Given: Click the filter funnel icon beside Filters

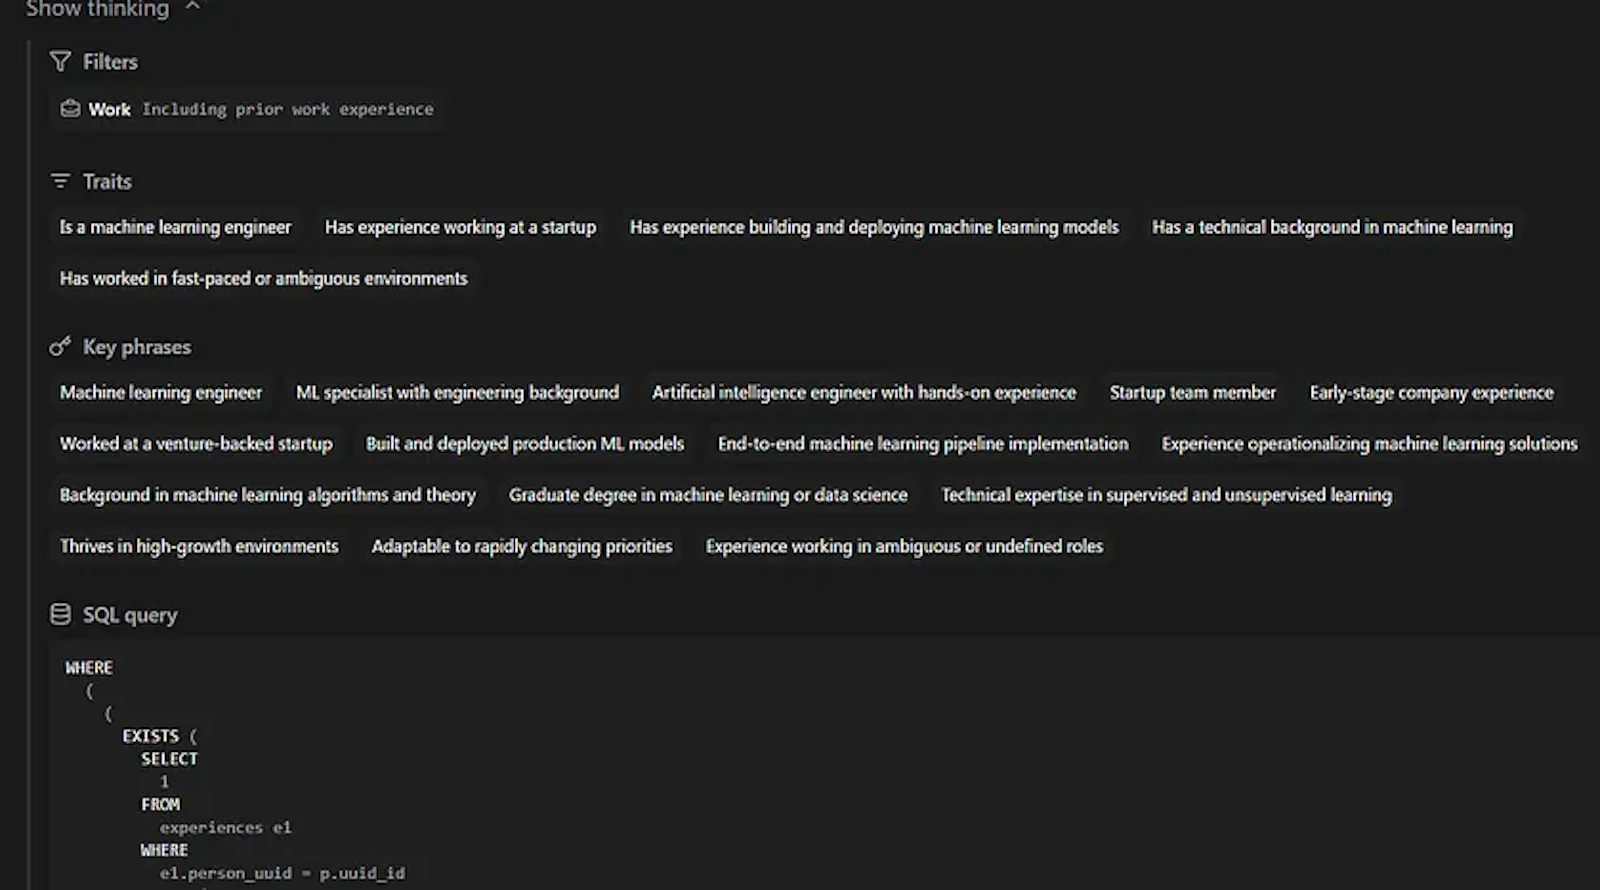Looking at the screenshot, I should (x=61, y=61).
